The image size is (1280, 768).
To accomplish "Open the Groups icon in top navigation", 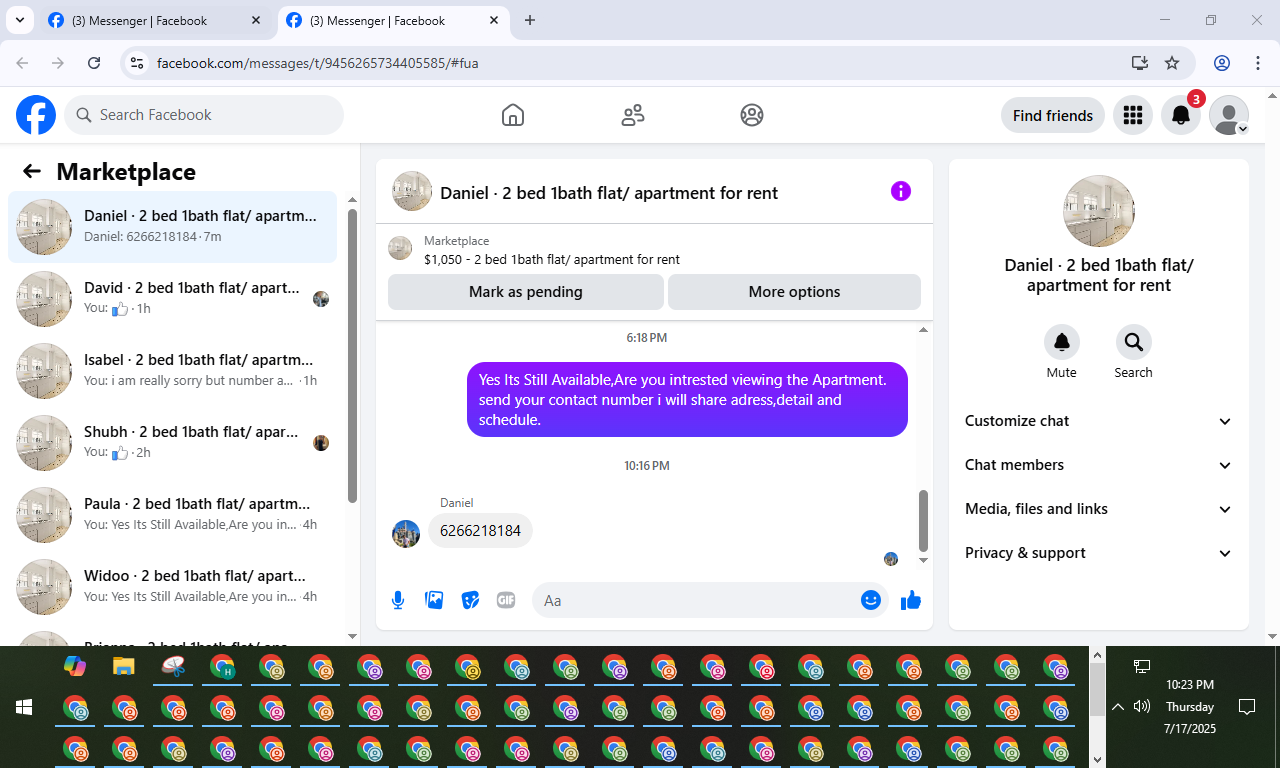I will click(752, 115).
